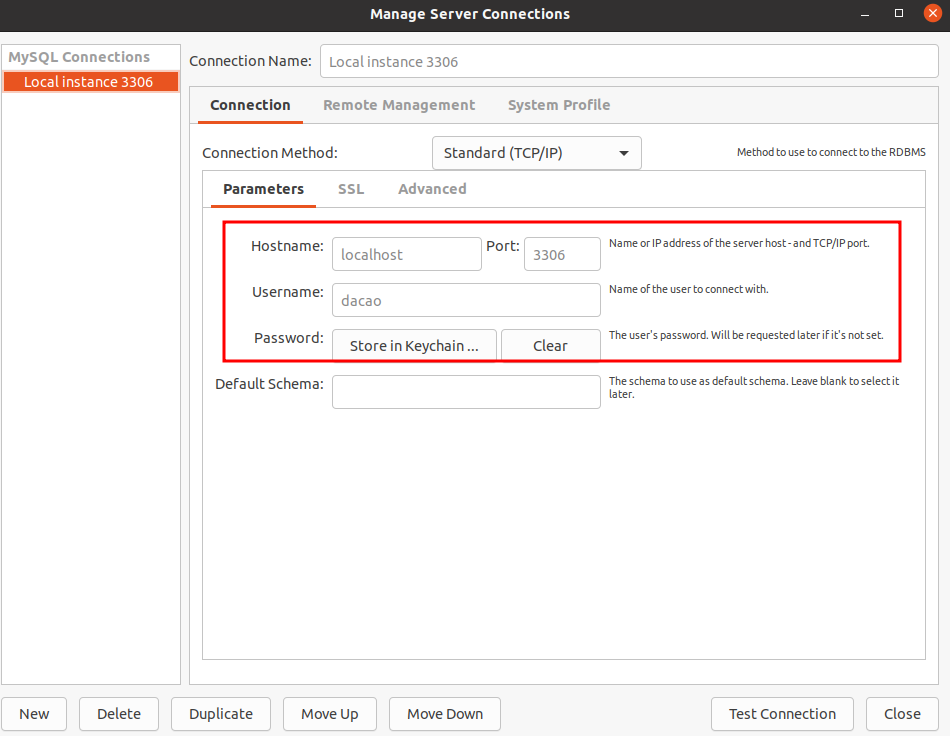
Task: Clear the stored password
Action: tap(551, 346)
